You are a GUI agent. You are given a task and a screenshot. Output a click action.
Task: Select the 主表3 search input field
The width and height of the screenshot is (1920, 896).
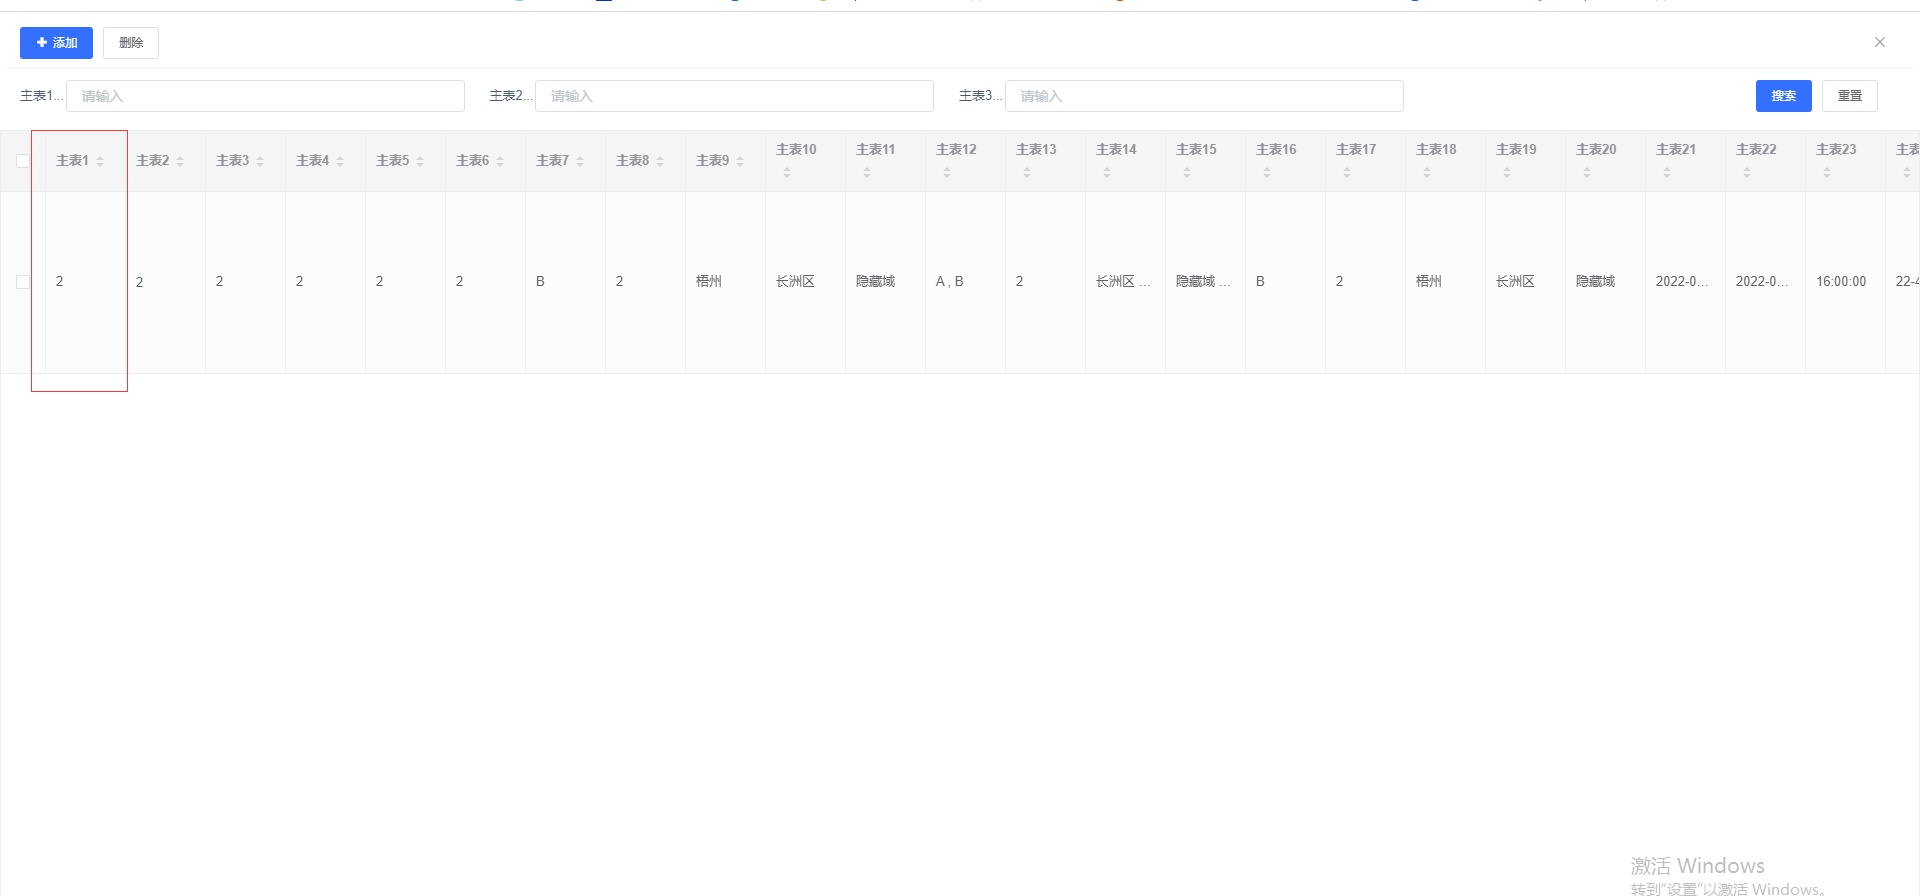(1204, 96)
